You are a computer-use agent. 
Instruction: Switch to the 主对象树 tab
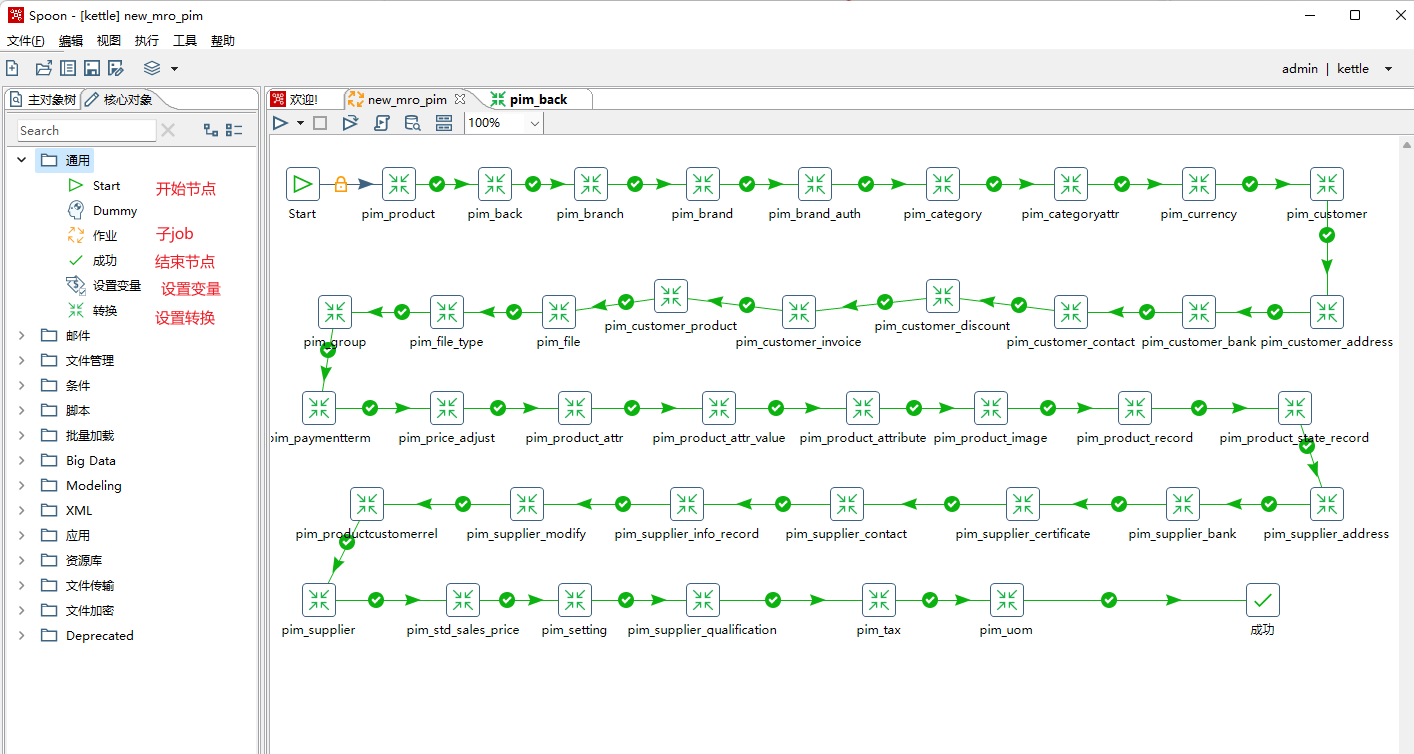[x=43, y=99]
